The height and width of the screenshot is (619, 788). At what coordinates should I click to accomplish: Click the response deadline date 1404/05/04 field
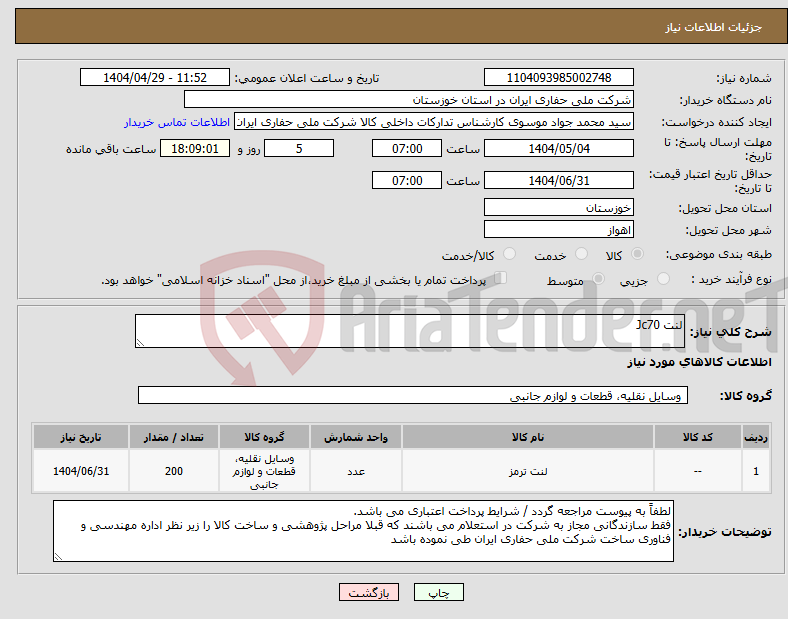(558, 148)
